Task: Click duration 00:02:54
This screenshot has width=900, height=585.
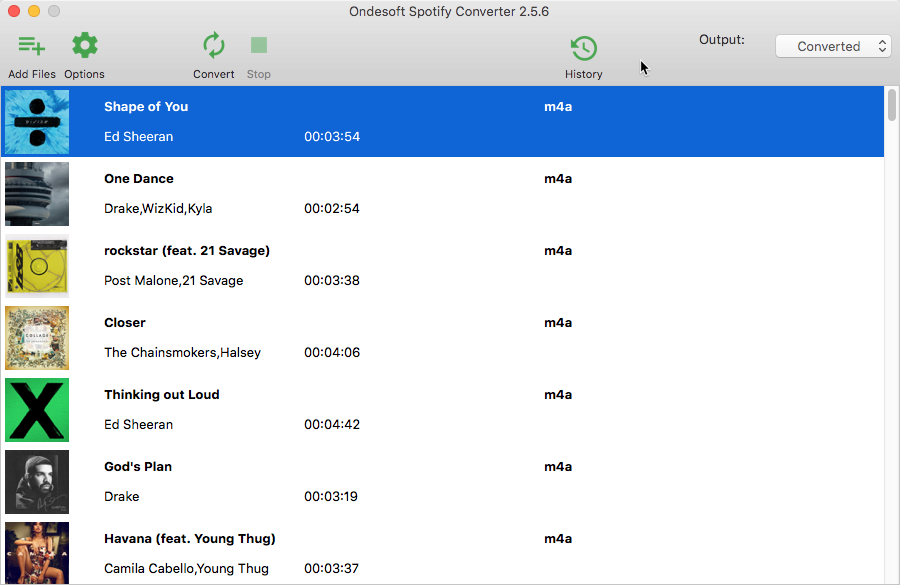Action: pos(332,208)
